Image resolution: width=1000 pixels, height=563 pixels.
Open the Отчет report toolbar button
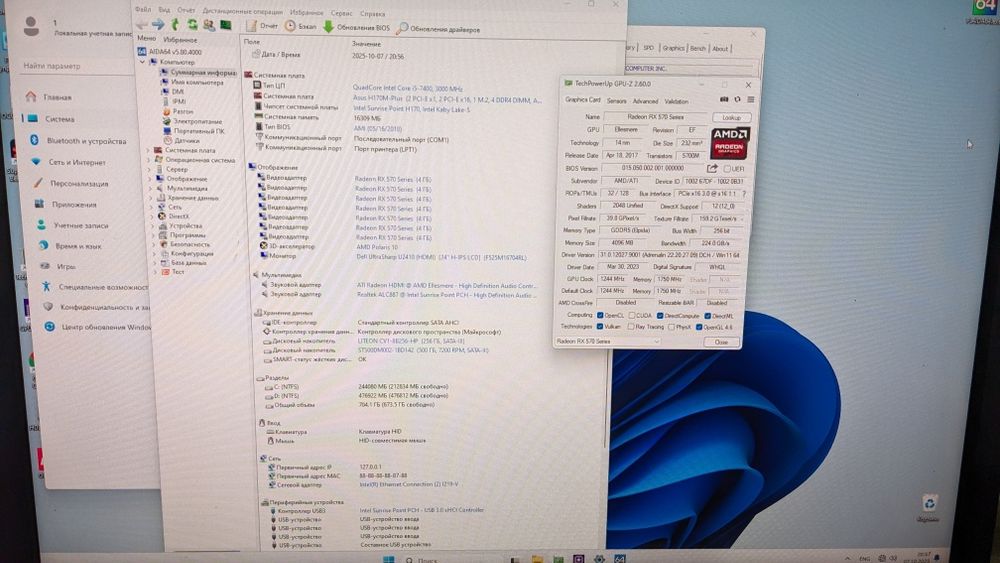(x=262, y=26)
